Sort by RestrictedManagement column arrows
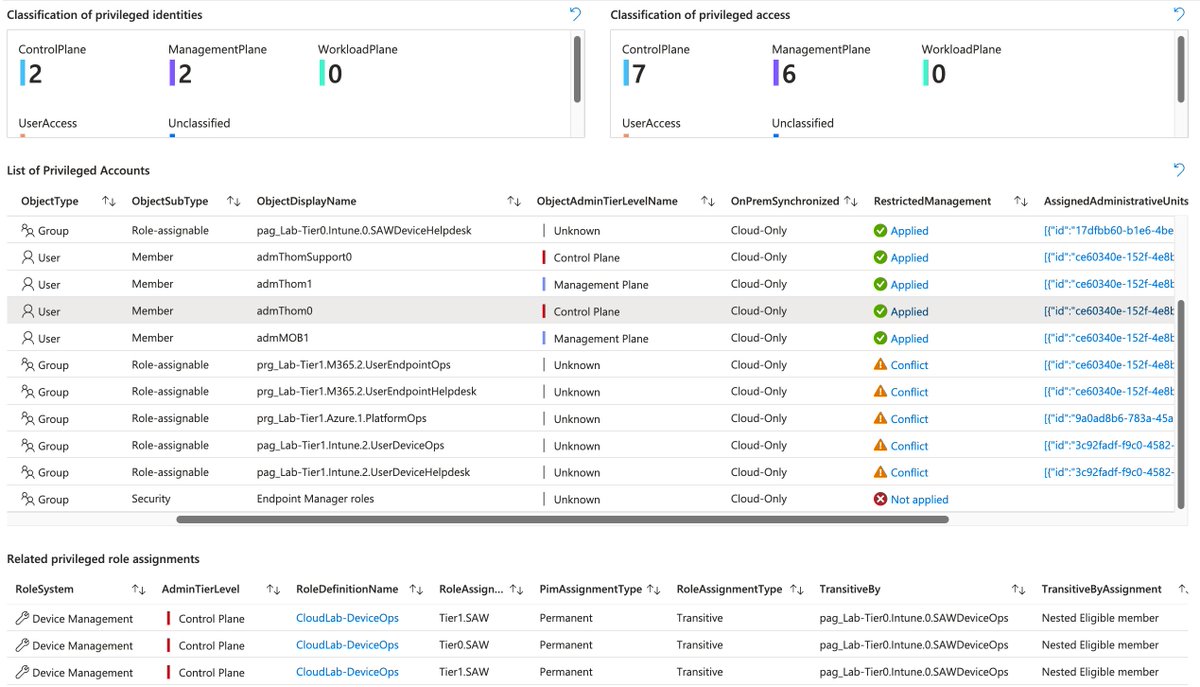 [x=1021, y=201]
